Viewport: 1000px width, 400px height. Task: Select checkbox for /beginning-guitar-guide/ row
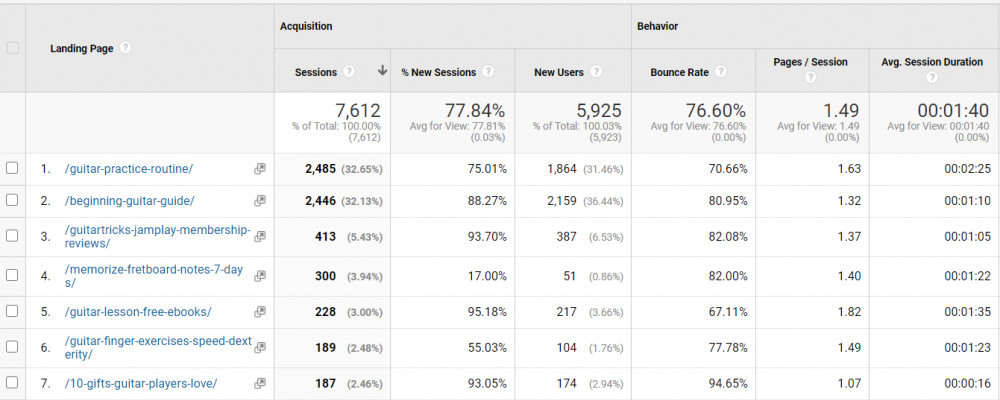(12, 200)
